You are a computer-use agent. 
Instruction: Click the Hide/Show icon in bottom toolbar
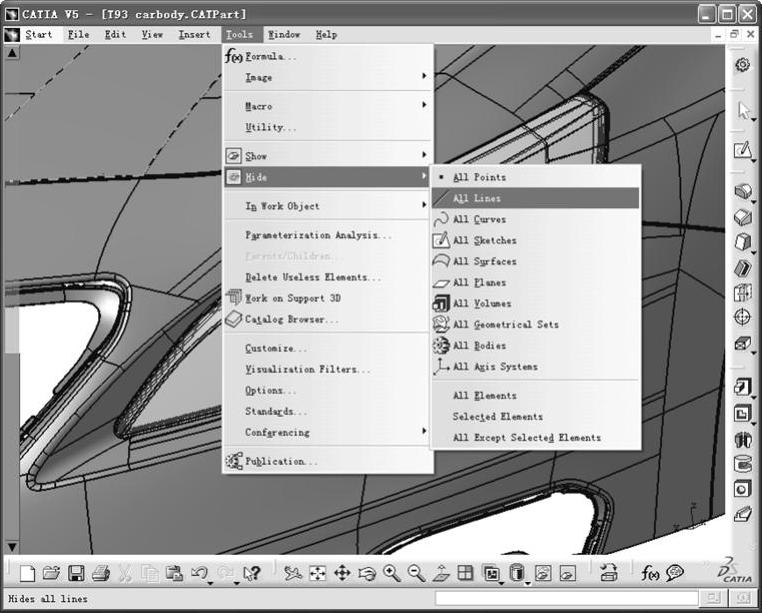click(x=543, y=573)
